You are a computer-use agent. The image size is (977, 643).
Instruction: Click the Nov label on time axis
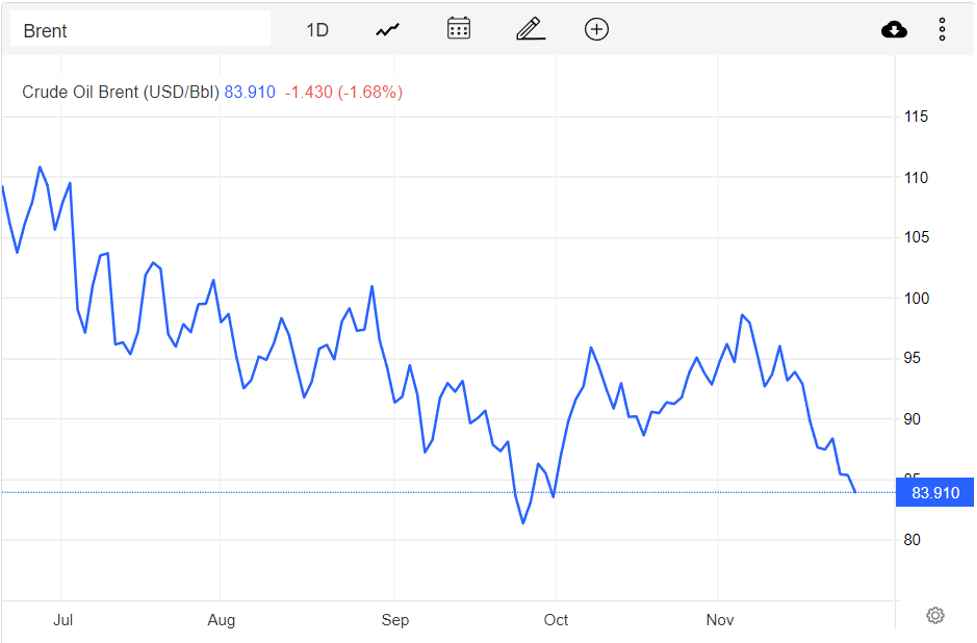pos(720,620)
